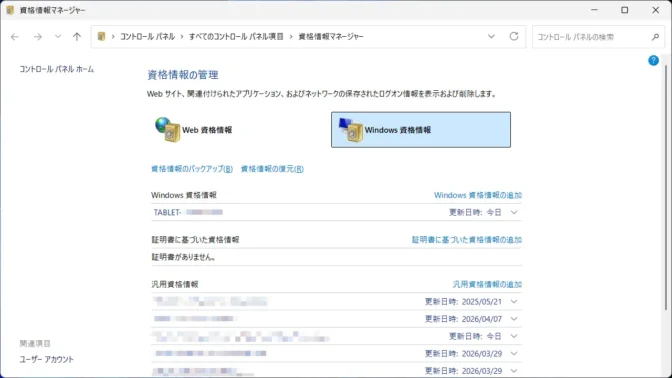
Task: Open ユーザー アカウント related link
Action: pos(47,359)
